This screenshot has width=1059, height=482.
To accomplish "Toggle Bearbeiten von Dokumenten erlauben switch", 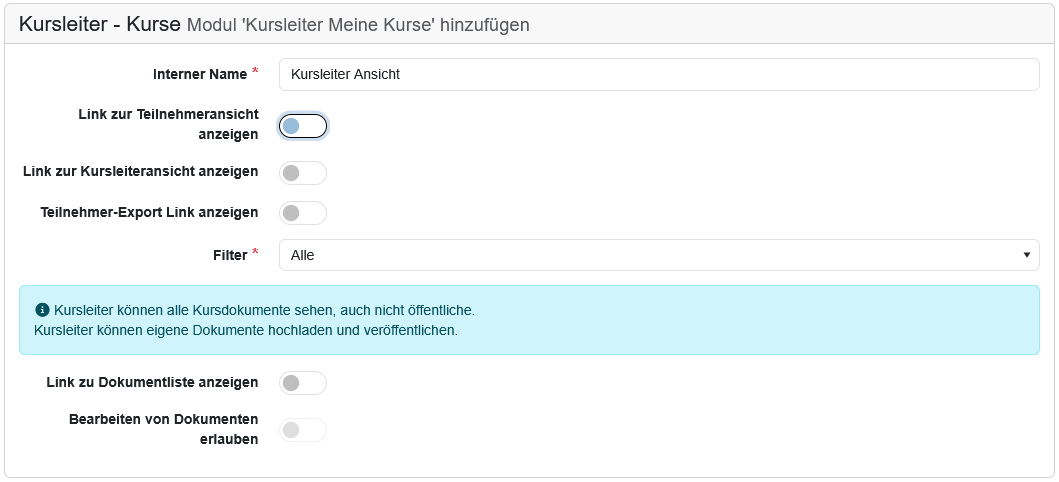I will click(303, 430).
